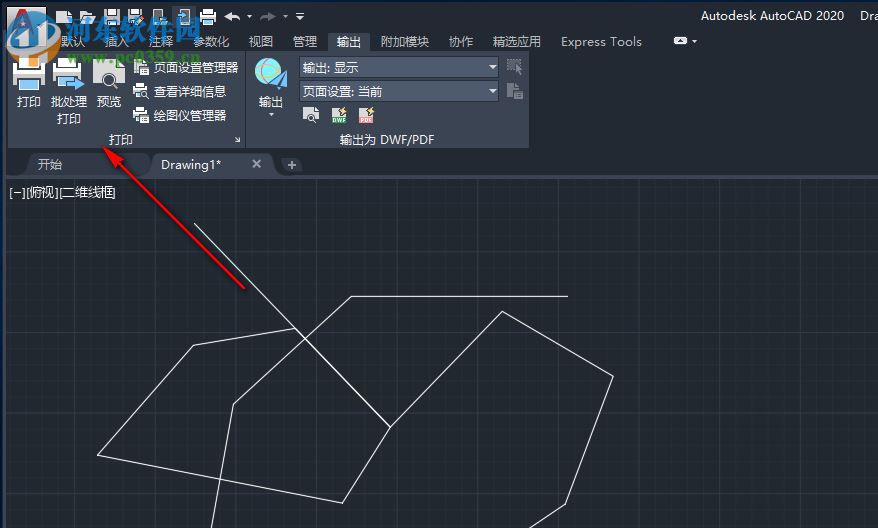Open the Undo history dropdown
This screenshot has height=528, width=878.
tap(250, 17)
